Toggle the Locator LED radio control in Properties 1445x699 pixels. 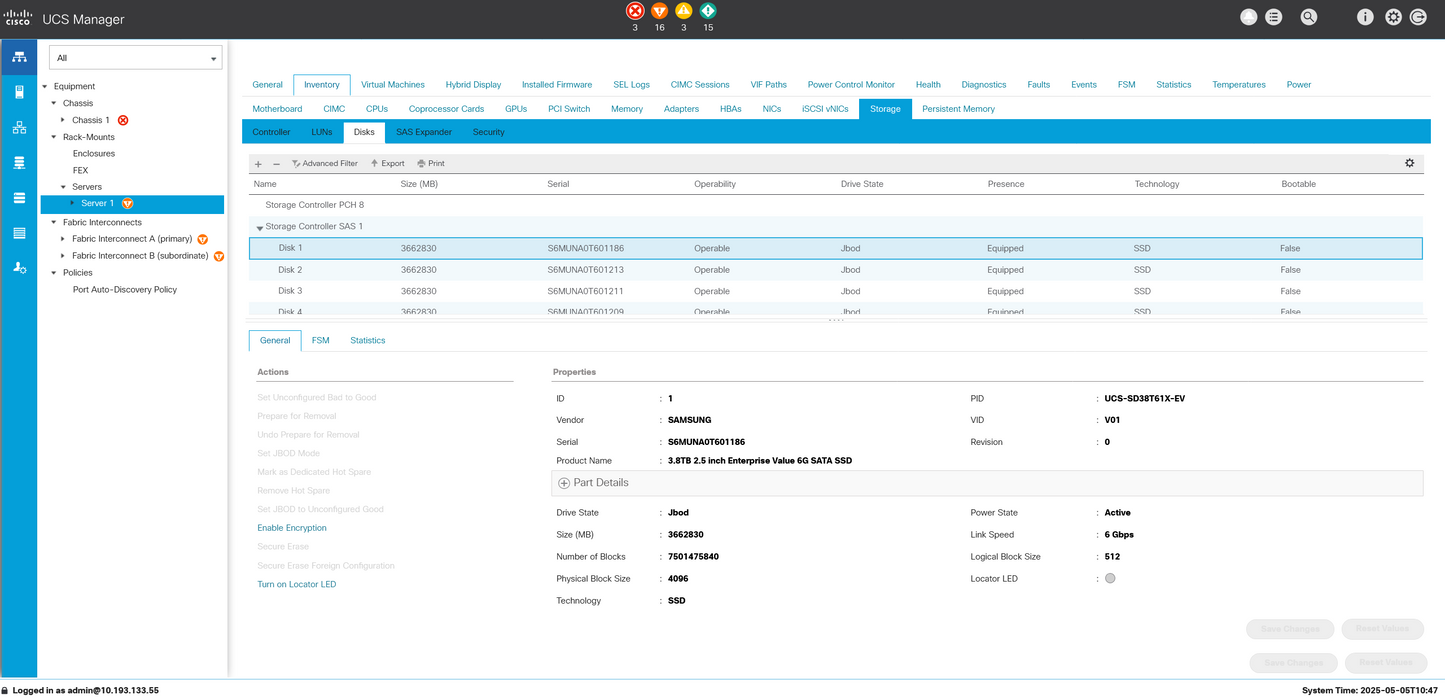[1109, 578]
